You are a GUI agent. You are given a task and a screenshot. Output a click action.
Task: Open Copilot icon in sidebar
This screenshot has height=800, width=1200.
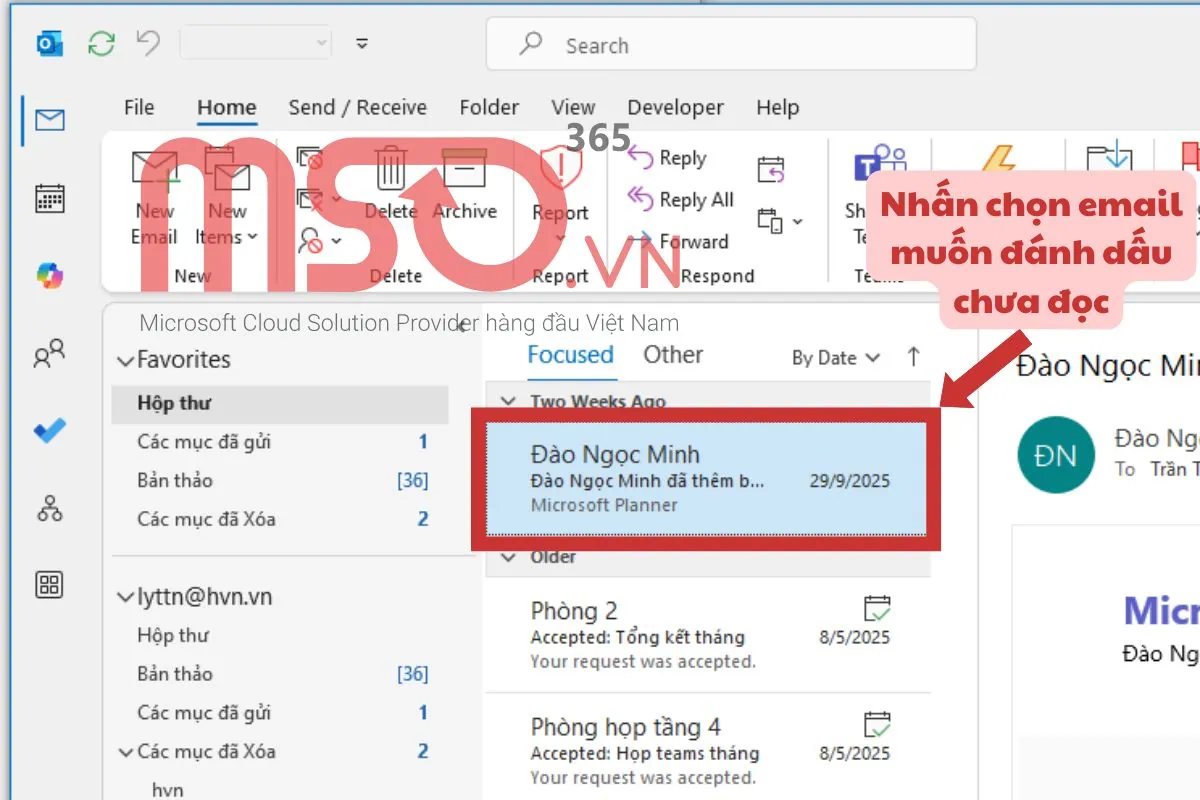49,275
